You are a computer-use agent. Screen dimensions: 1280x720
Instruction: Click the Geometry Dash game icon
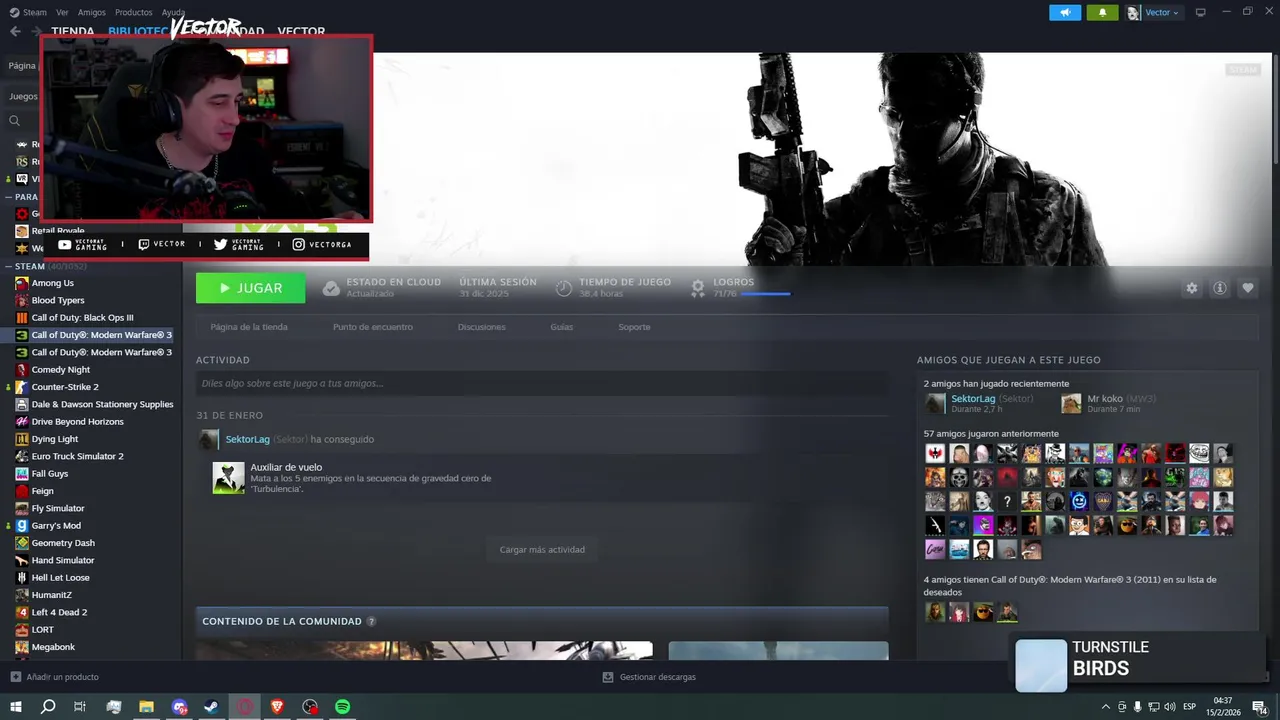click(22, 543)
